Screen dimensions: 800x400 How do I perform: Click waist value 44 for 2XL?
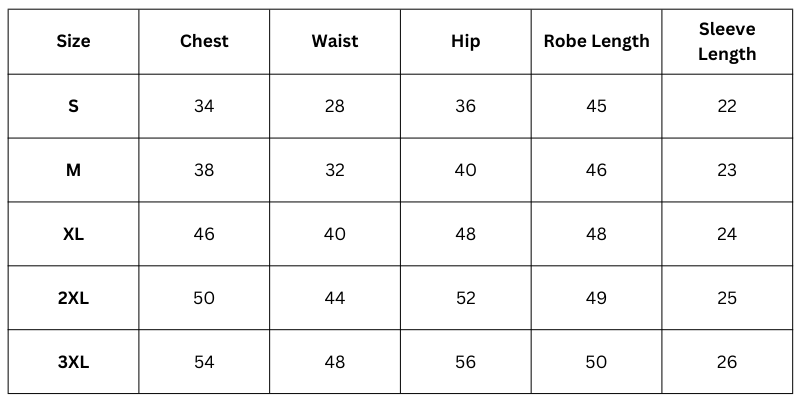coord(335,298)
